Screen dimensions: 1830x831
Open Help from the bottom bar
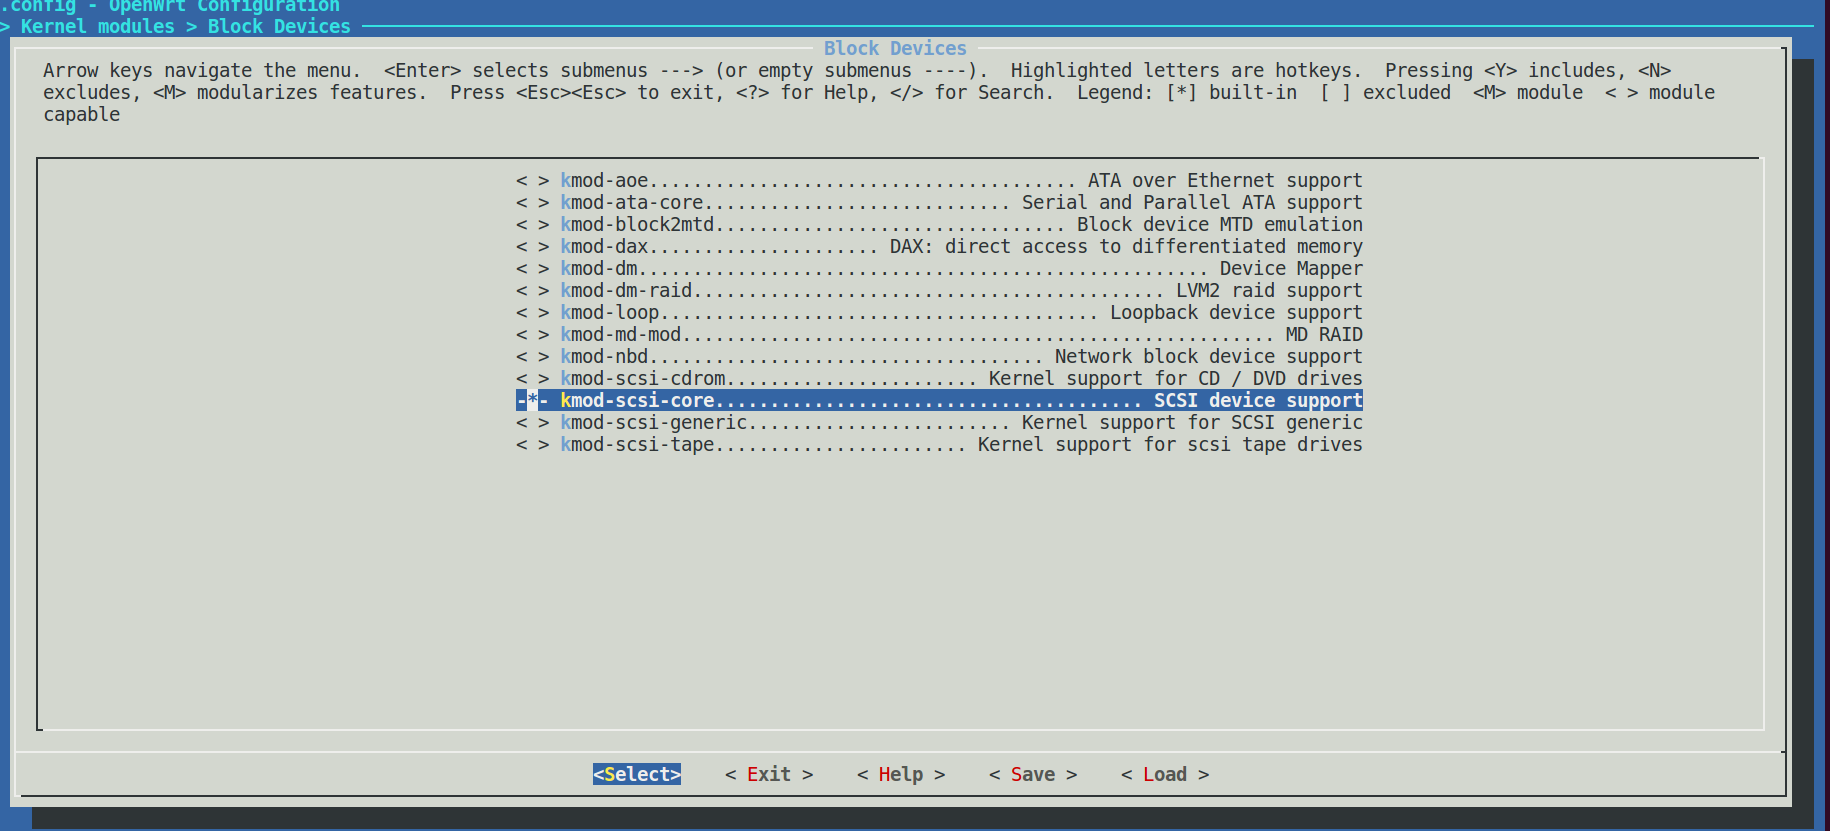click(x=901, y=775)
